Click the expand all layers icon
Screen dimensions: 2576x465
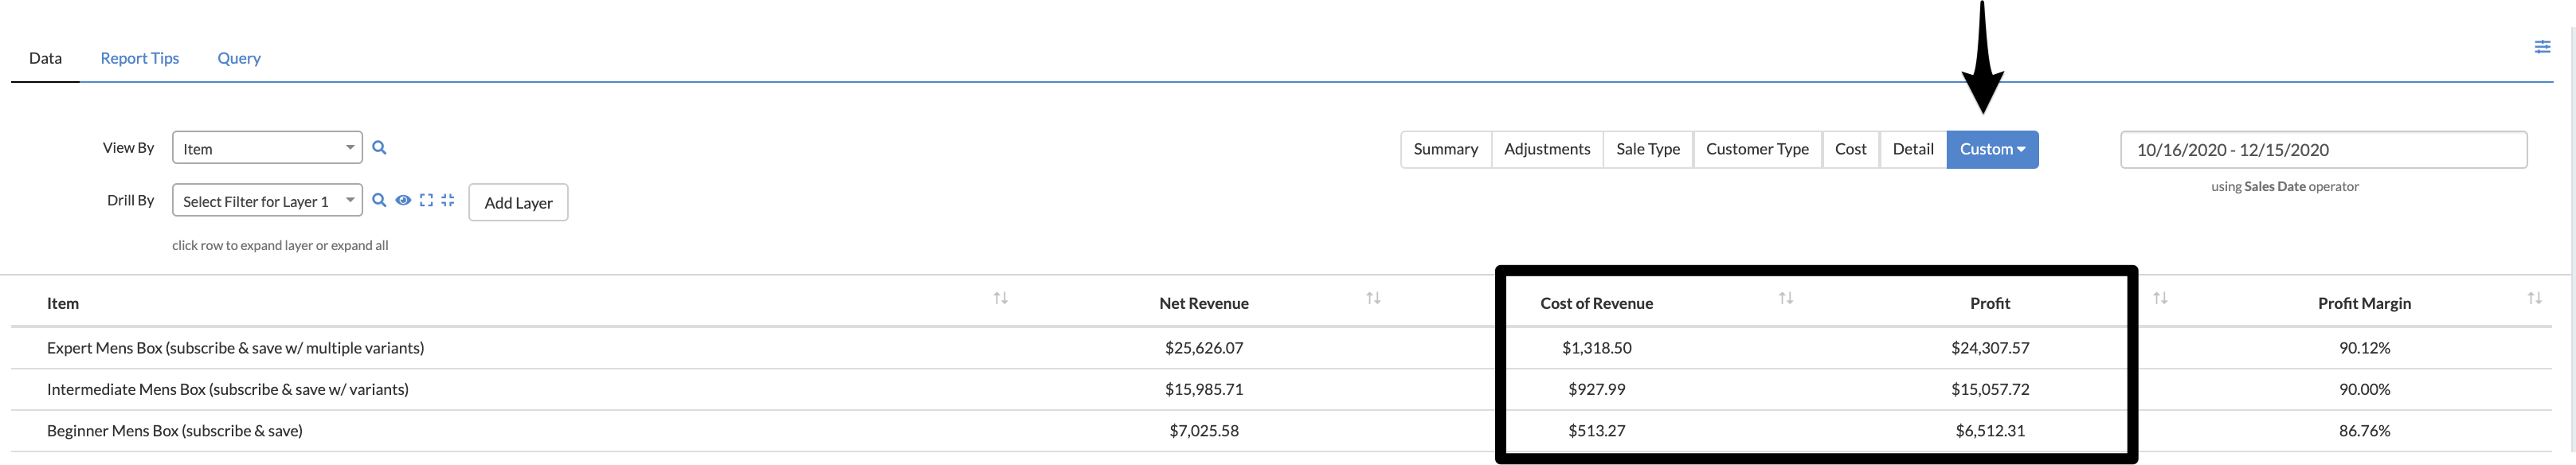pos(426,200)
